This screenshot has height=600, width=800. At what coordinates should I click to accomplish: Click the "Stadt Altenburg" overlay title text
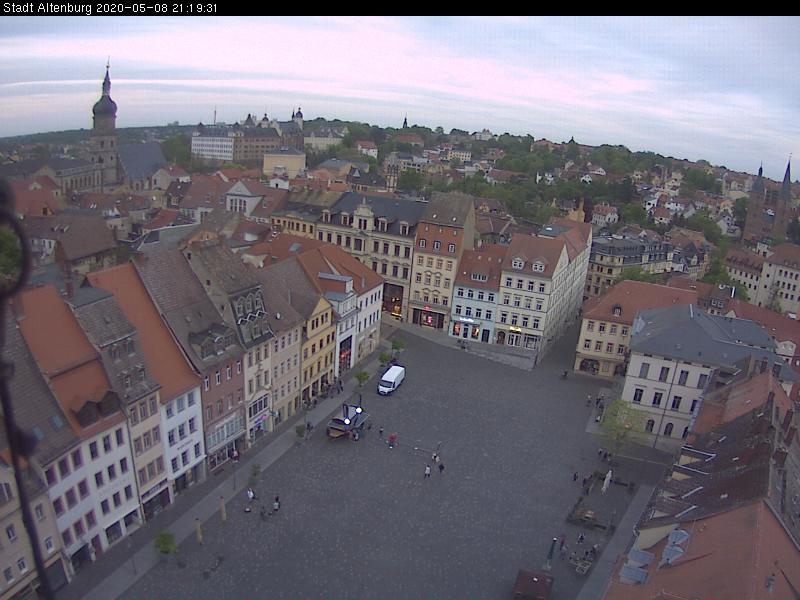click(48, 8)
